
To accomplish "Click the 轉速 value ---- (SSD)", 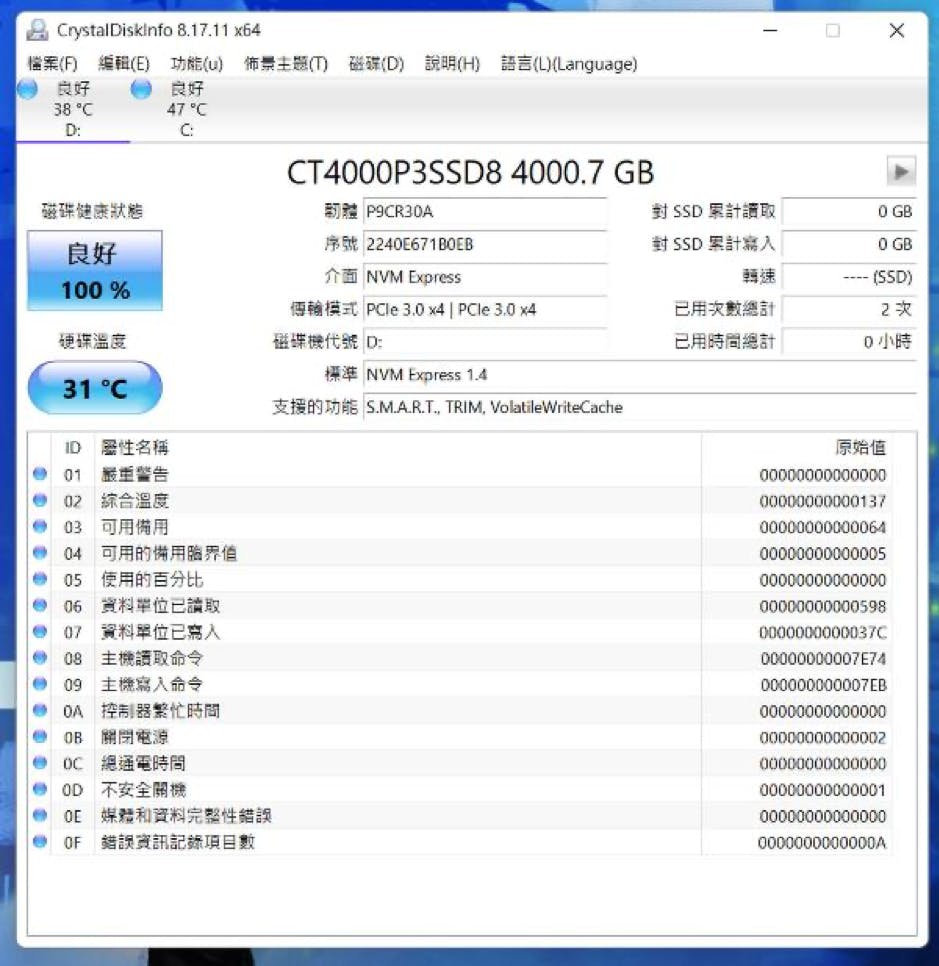I will pyautogui.click(x=848, y=277).
